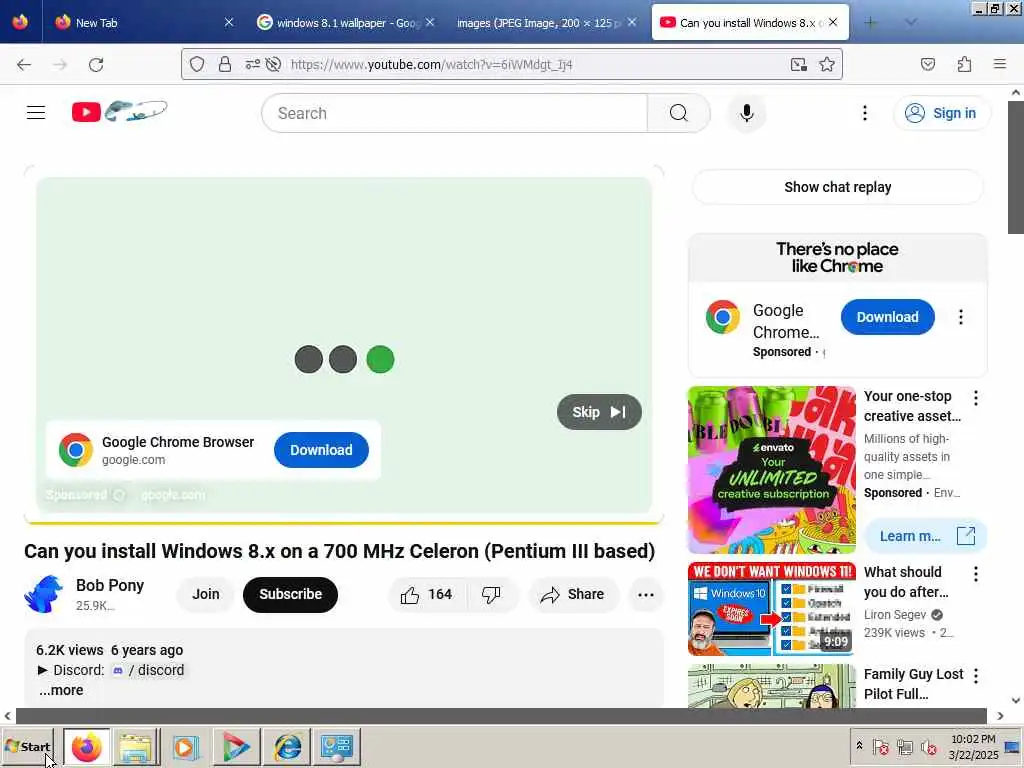
Task: Open the tracking protection shield icon
Action: (x=197, y=64)
